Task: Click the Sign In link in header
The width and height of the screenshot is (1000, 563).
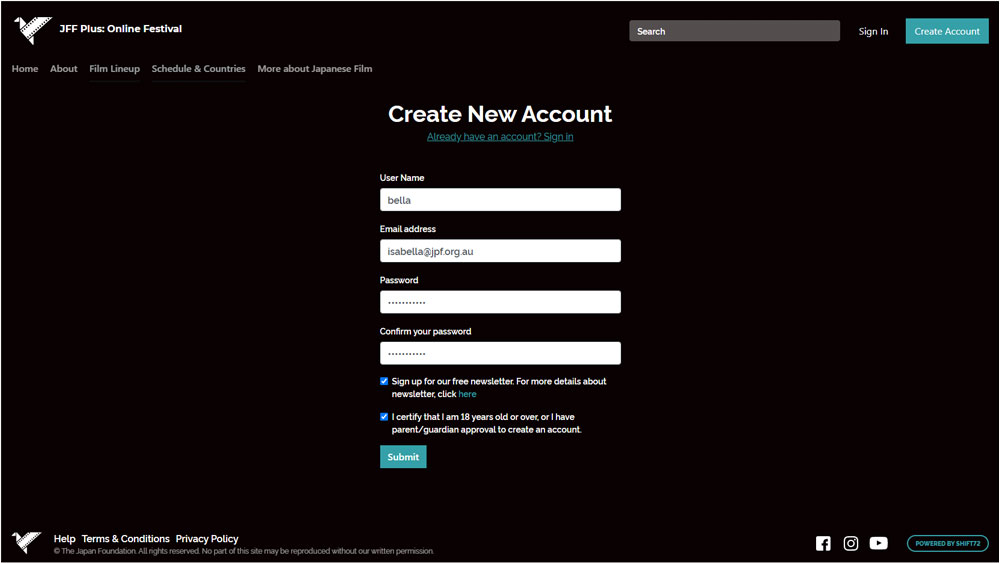Action: [873, 31]
